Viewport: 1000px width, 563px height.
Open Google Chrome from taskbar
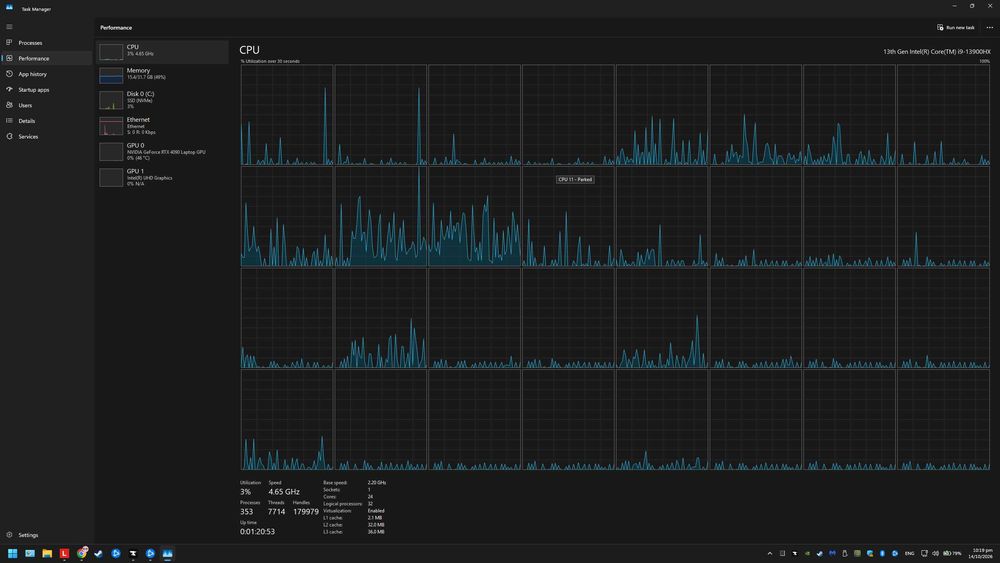pos(81,553)
